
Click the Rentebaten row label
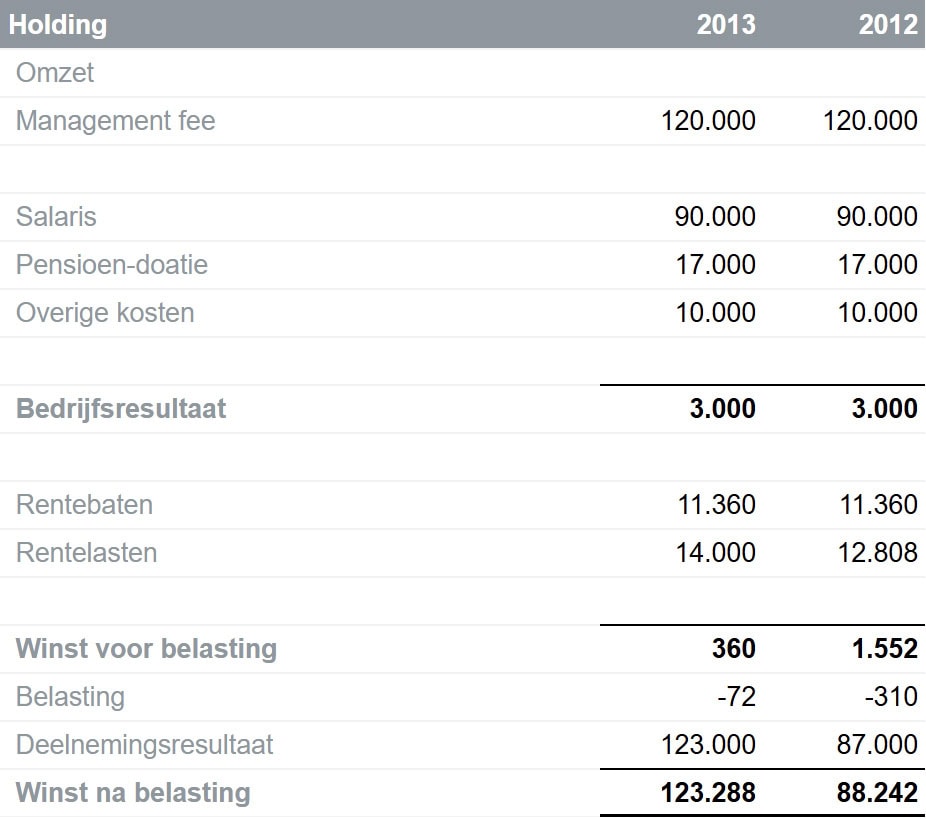pyautogui.click(x=84, y=505)
